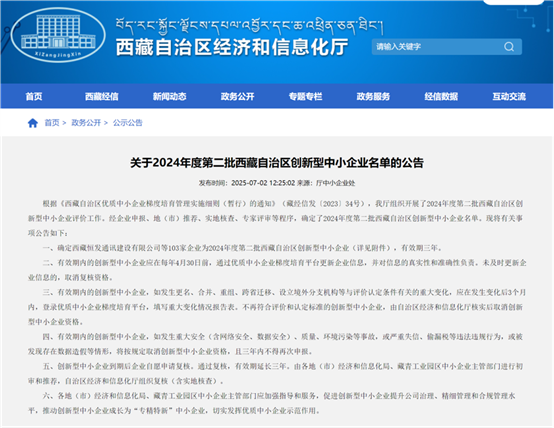The image size is (554, 428).
Task: Open the 新闻动态 navigation menu item
Action: [x=170, y=96]
